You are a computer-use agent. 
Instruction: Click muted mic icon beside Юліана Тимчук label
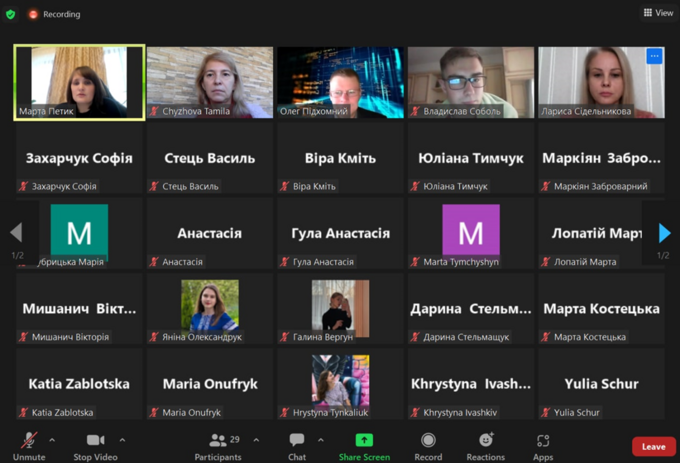coord(415,186)
